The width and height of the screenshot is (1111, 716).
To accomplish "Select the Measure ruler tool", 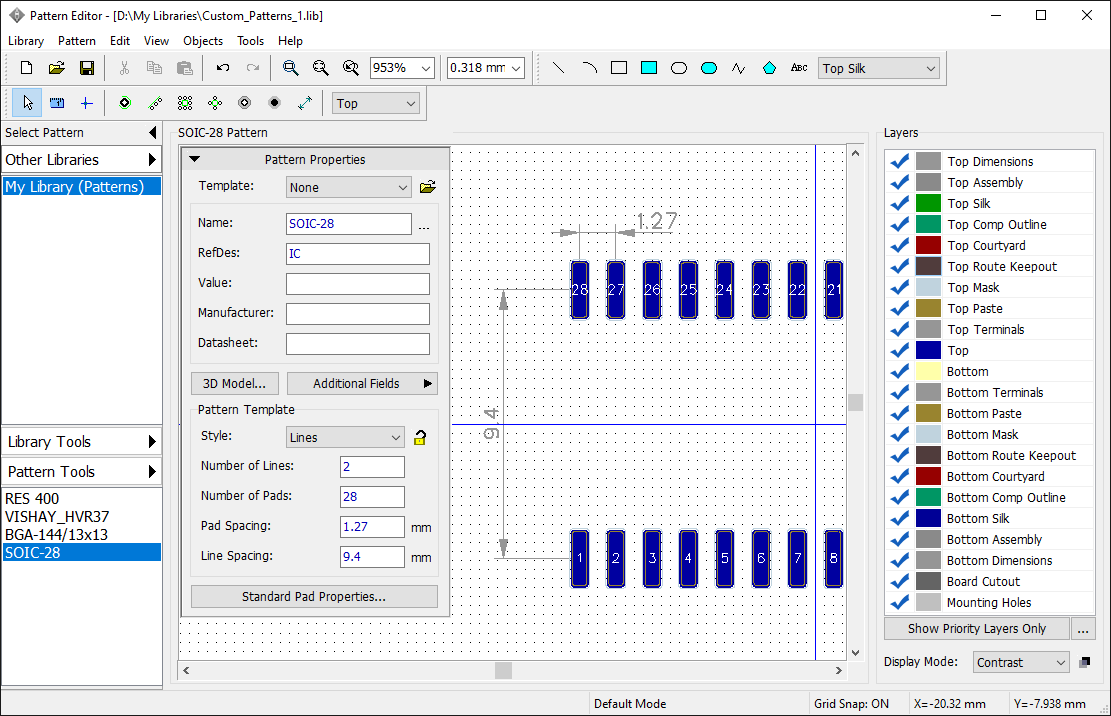I will point(57,103).
